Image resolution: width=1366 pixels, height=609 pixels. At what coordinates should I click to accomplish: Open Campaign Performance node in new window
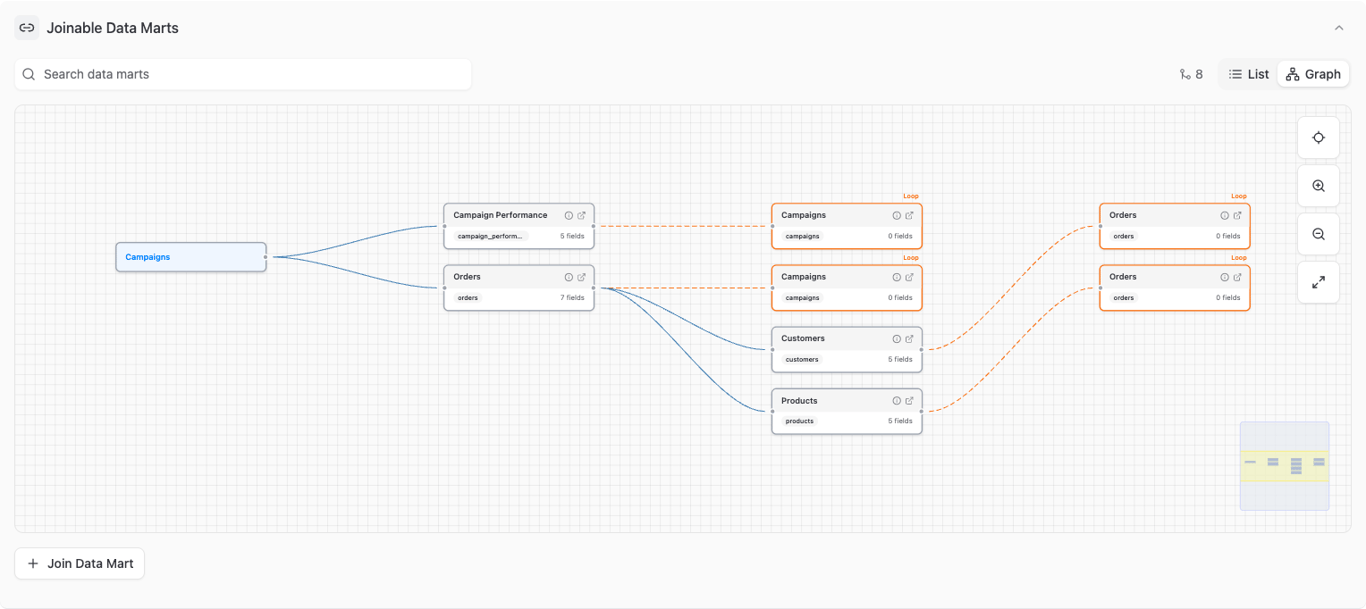pos(581,215)
